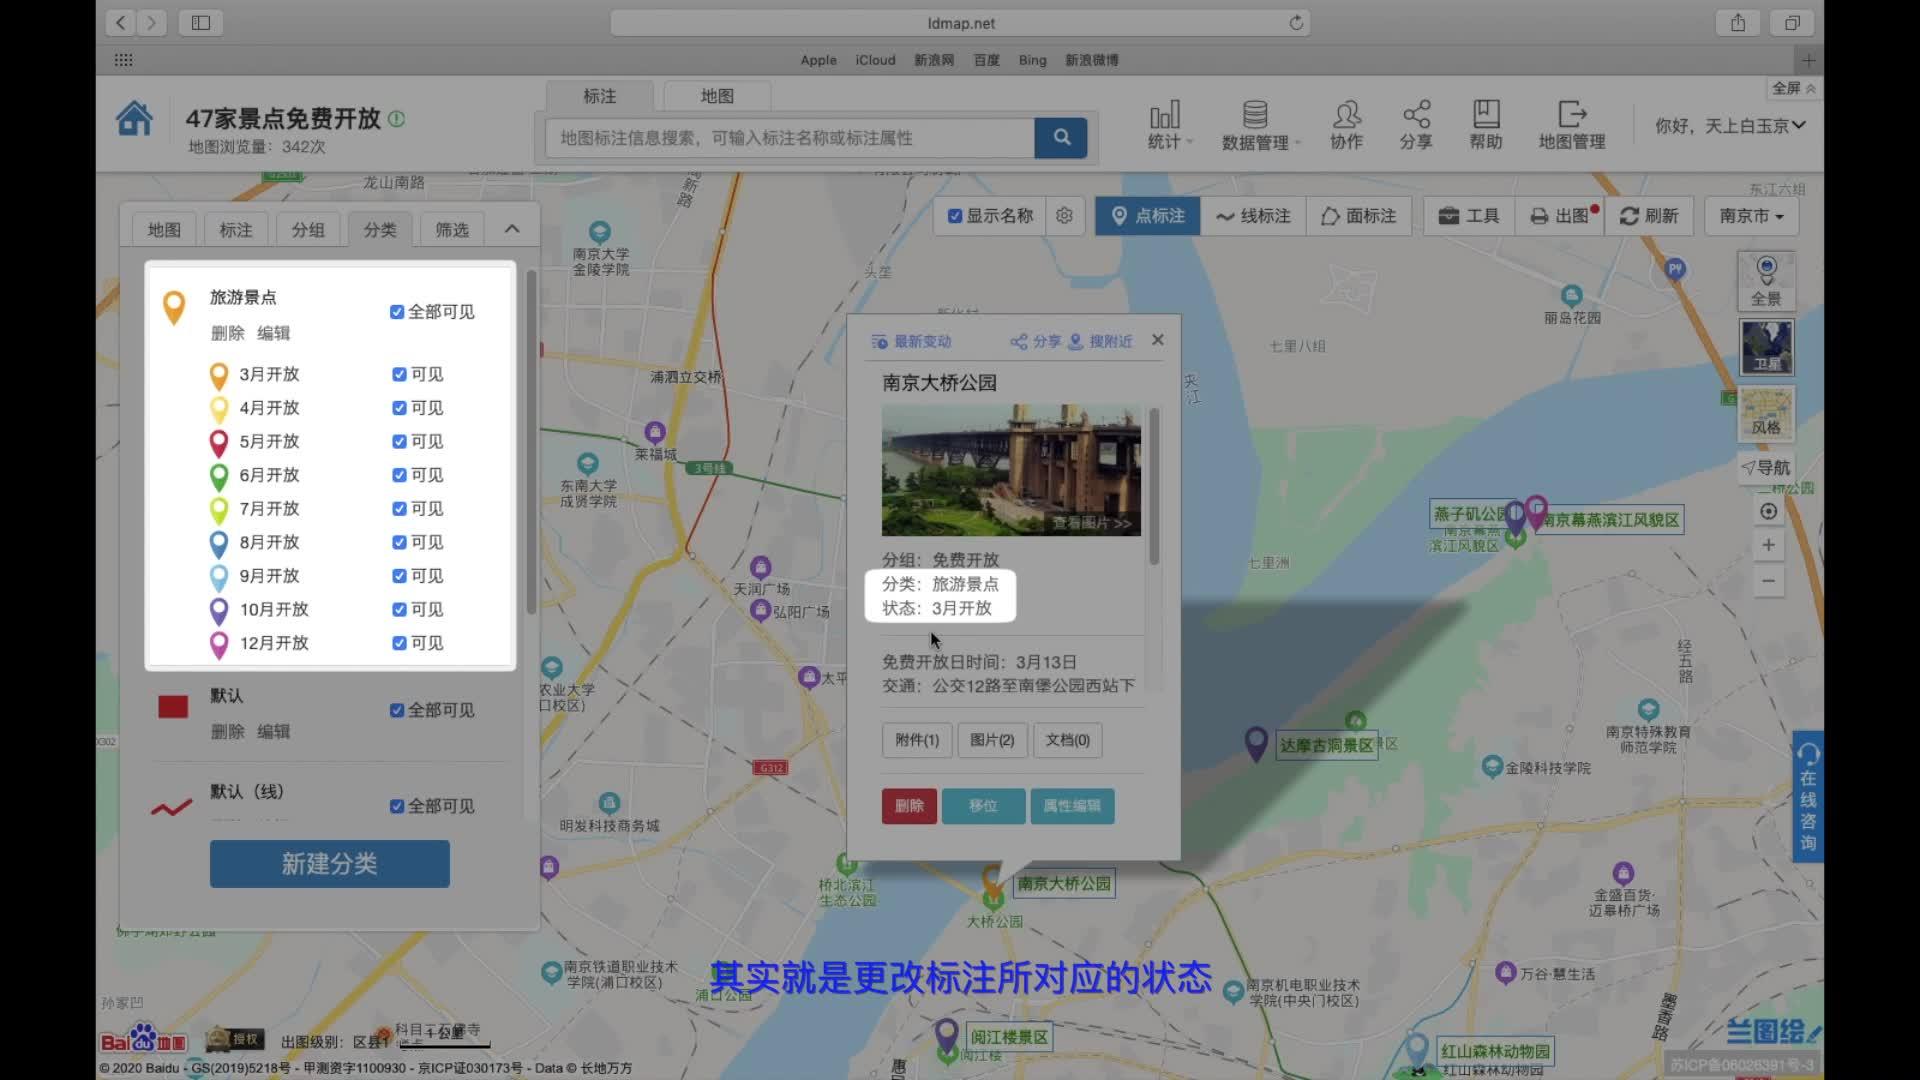
Task: Uncheck 可见 for 6月开放
Action: pyautogui.click(x=399, y=475)
